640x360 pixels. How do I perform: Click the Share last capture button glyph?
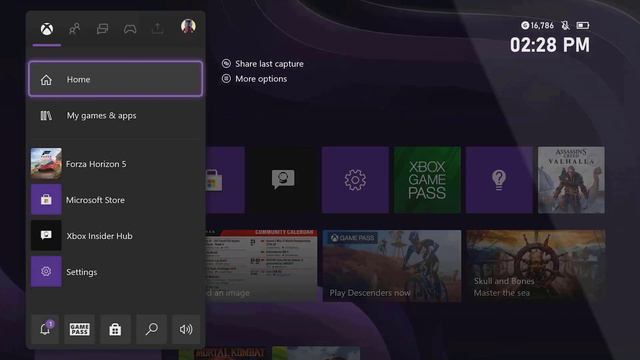pyautogui.click(x=226, y=64)
